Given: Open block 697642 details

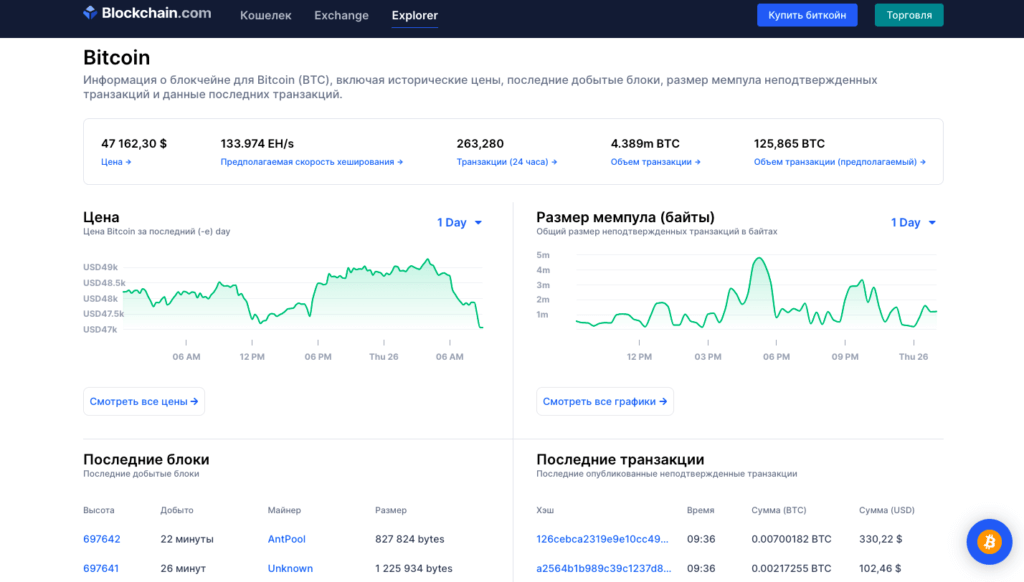Looking at the screenshot, I should tap(102, 540).
